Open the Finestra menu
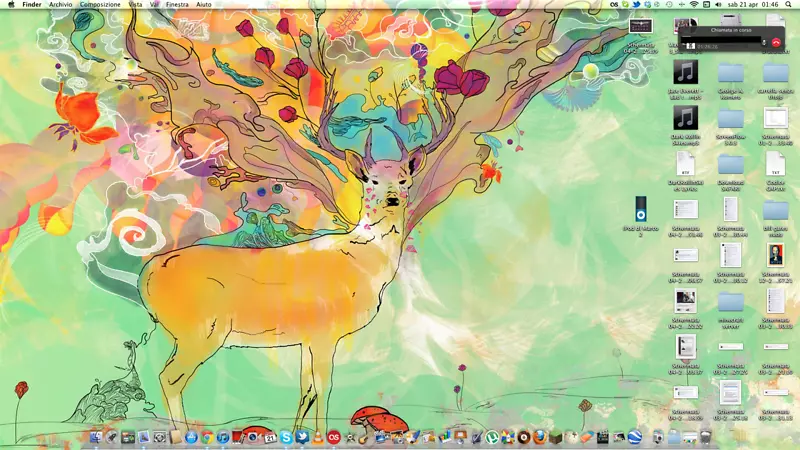800x450 pixels. click(177, 5)
